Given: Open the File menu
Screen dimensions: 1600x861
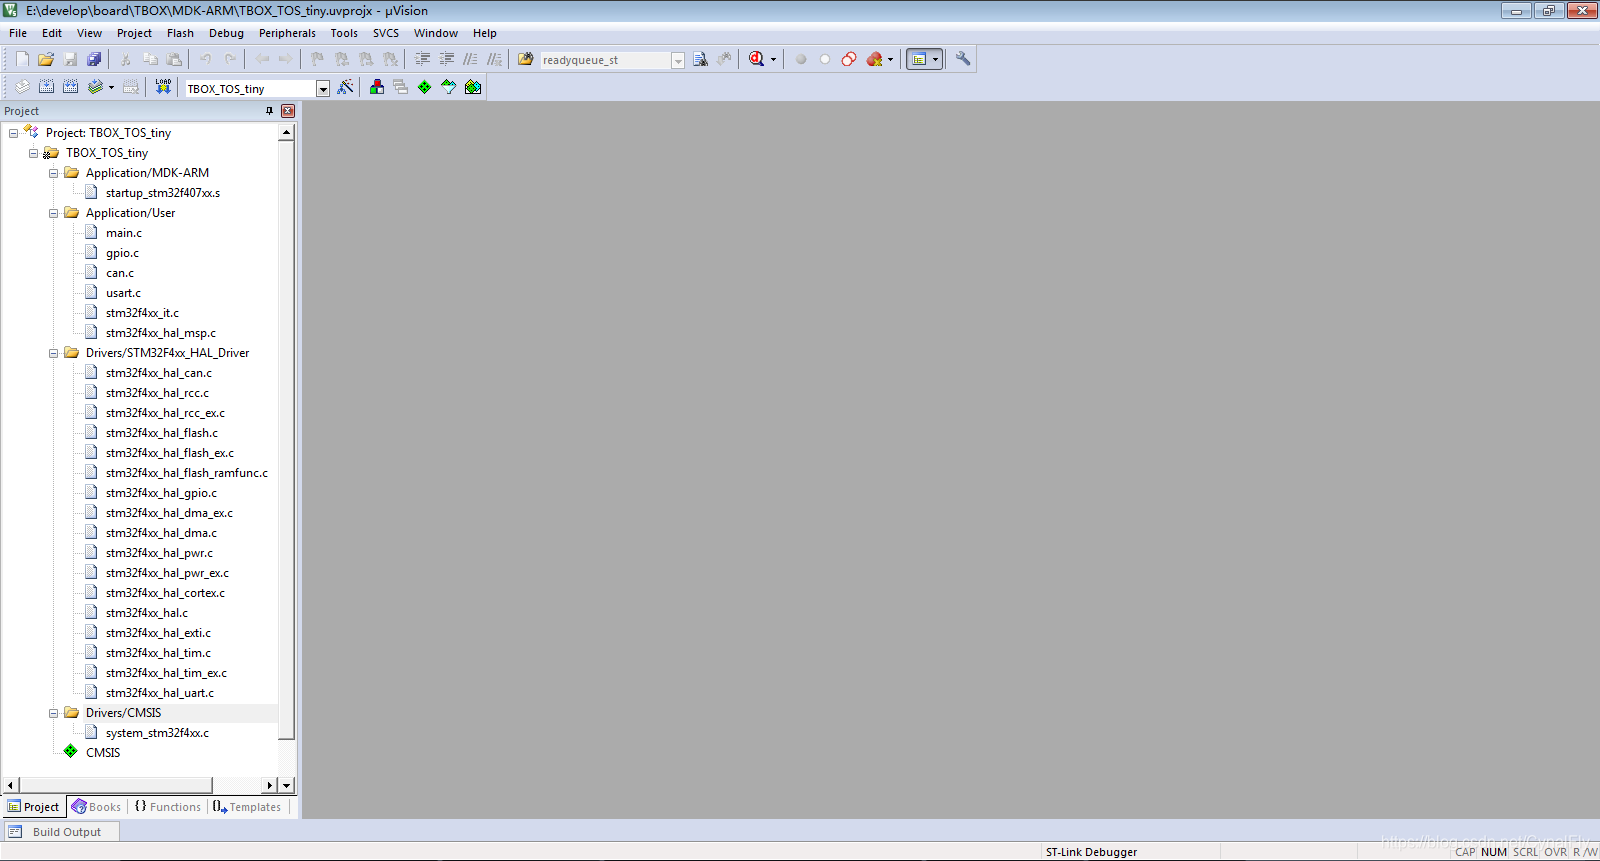Looking at the screenshot, I should [x=18, y=33].
